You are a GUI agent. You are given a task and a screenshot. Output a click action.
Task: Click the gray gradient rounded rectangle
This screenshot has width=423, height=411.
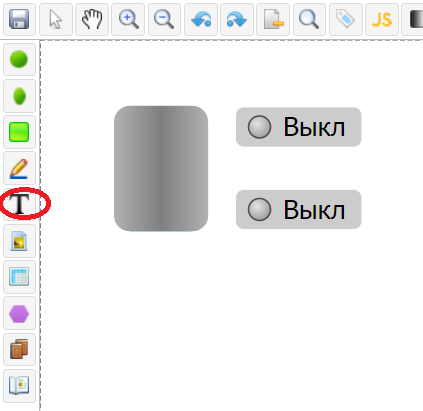tap(161, 168)
